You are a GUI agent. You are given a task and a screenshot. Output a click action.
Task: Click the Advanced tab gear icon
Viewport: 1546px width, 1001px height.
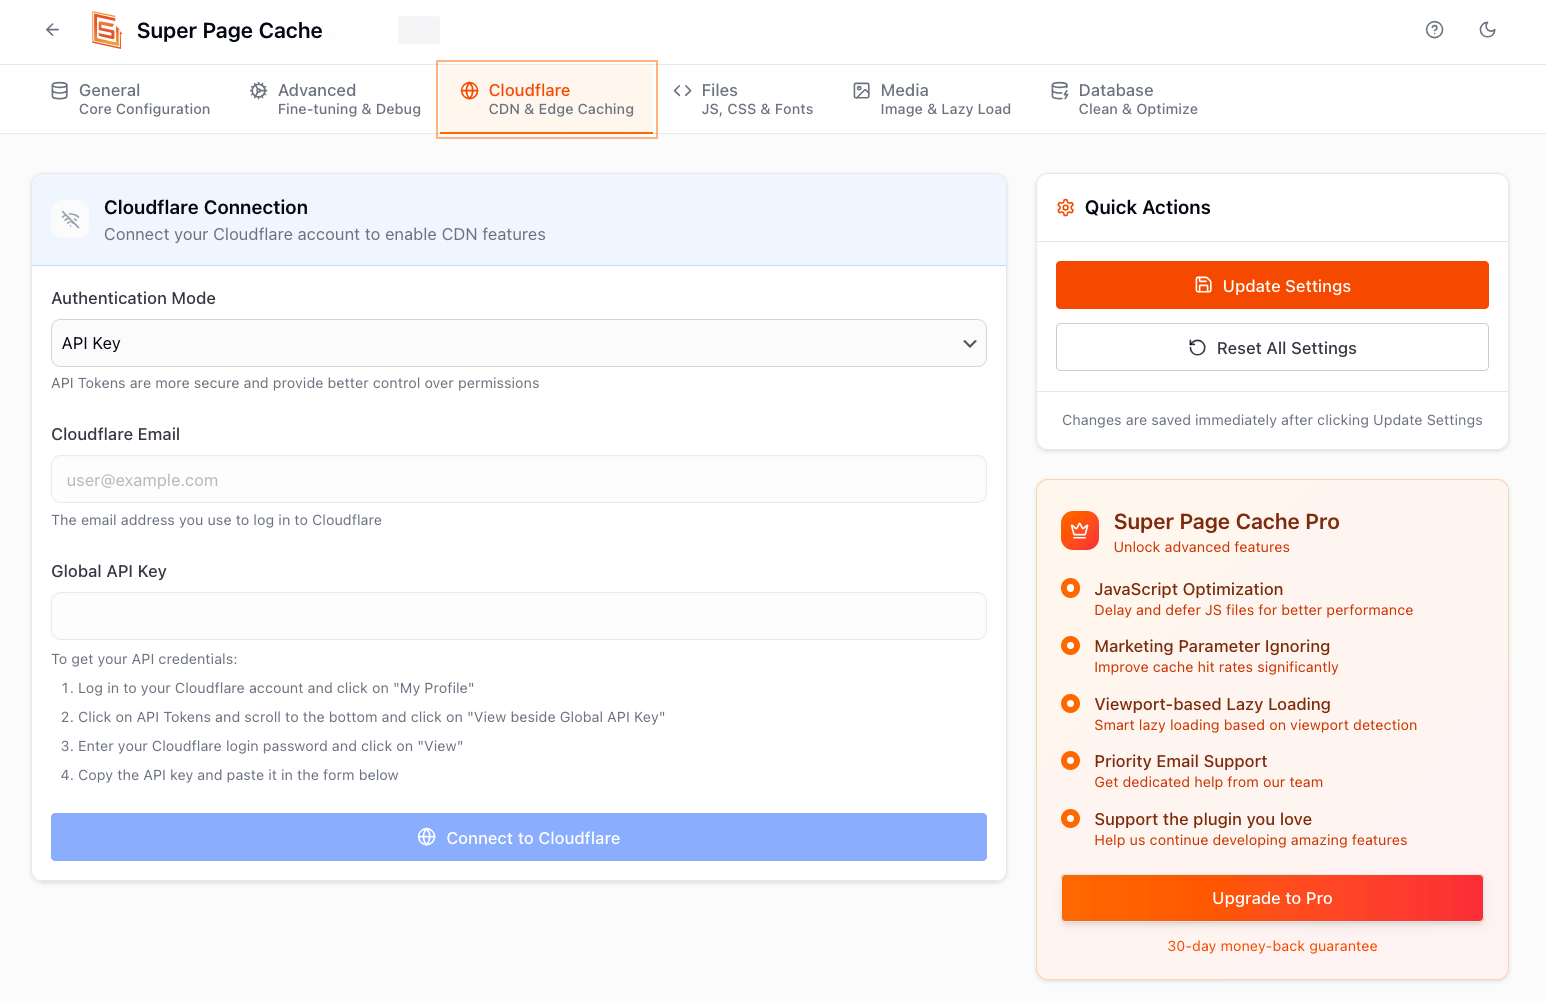(x=259, y=91)
